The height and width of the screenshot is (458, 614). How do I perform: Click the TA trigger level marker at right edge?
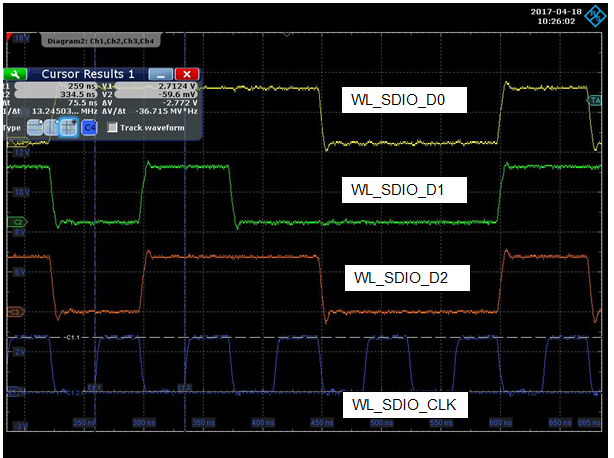click(594, 101)
